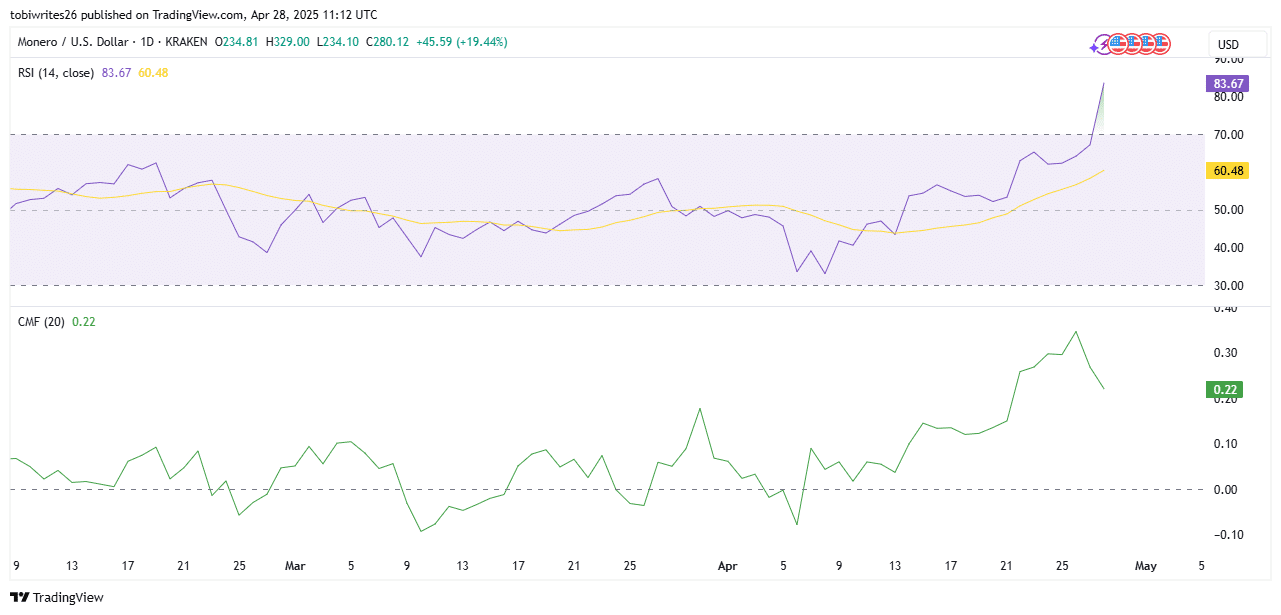Click the purple lightning event icon
The width and height of the screenshot is (1281, 615).
(x=1101, y=44)
